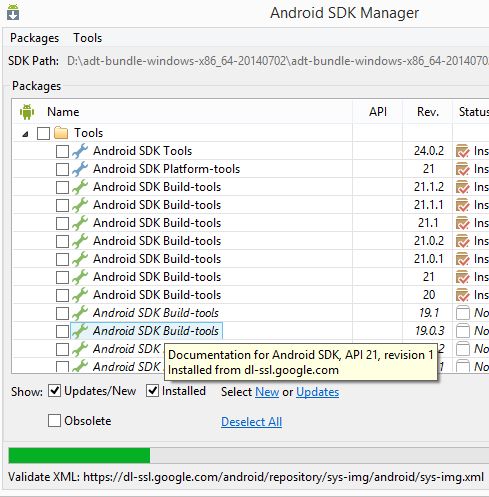Viewport: 489px width, 497px height.
Task: Click installed status icon for rev 21.1.2
Action: [463, 187]
